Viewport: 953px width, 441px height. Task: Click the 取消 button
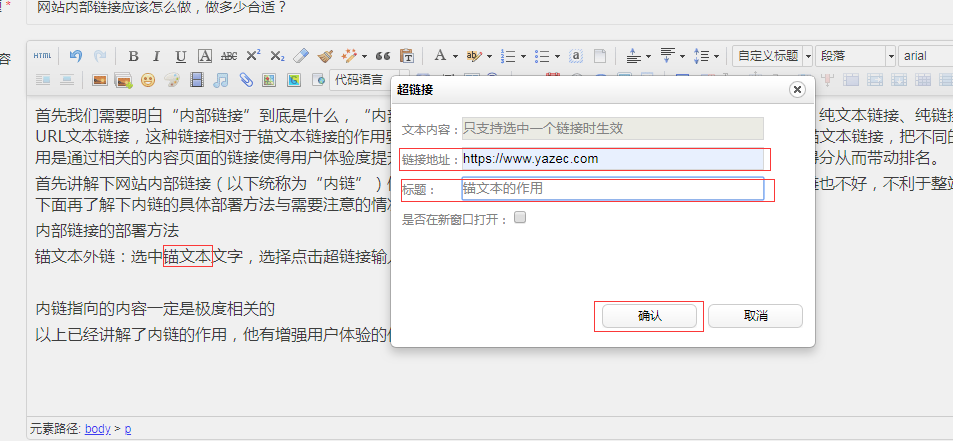(x=755, y=316)
